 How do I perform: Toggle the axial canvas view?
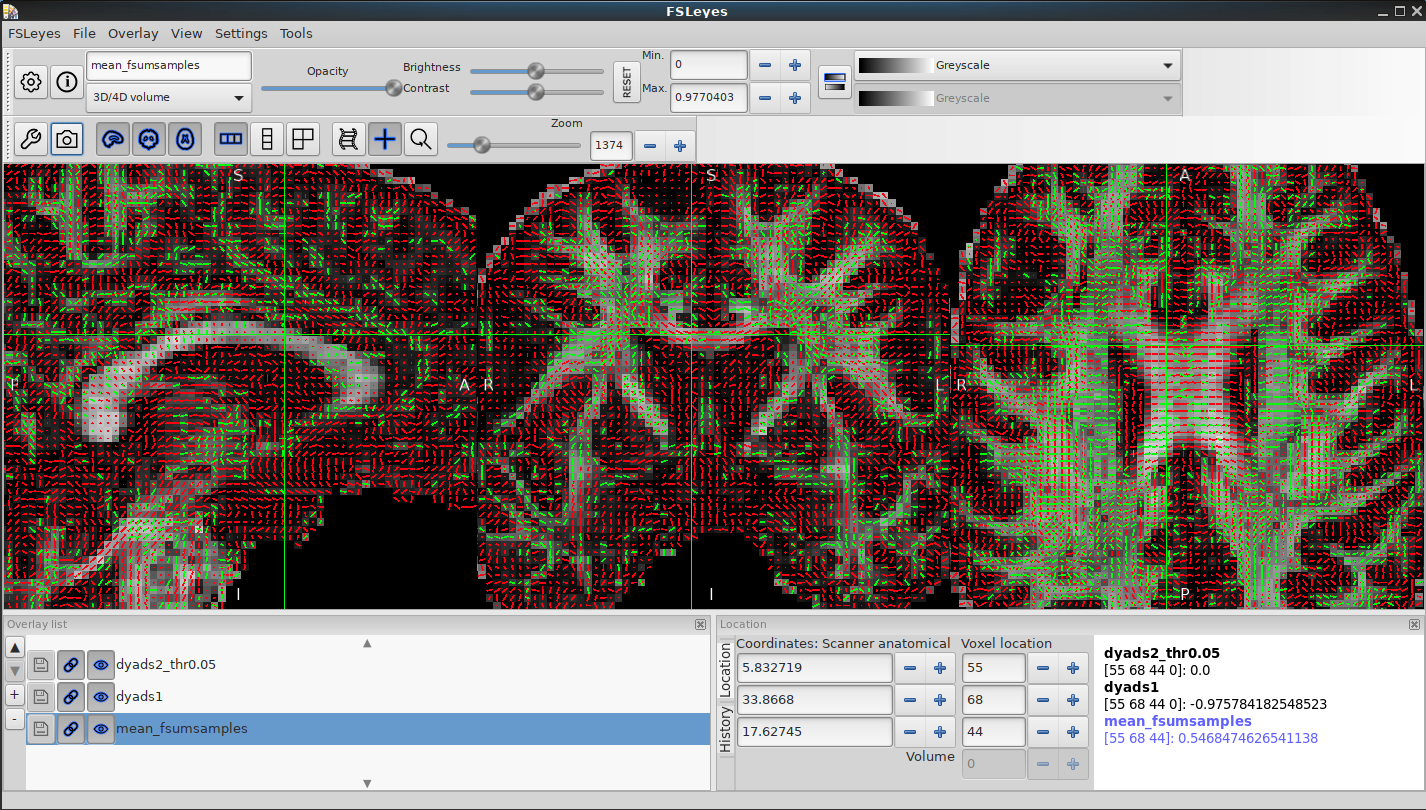[x=185, y=139]
